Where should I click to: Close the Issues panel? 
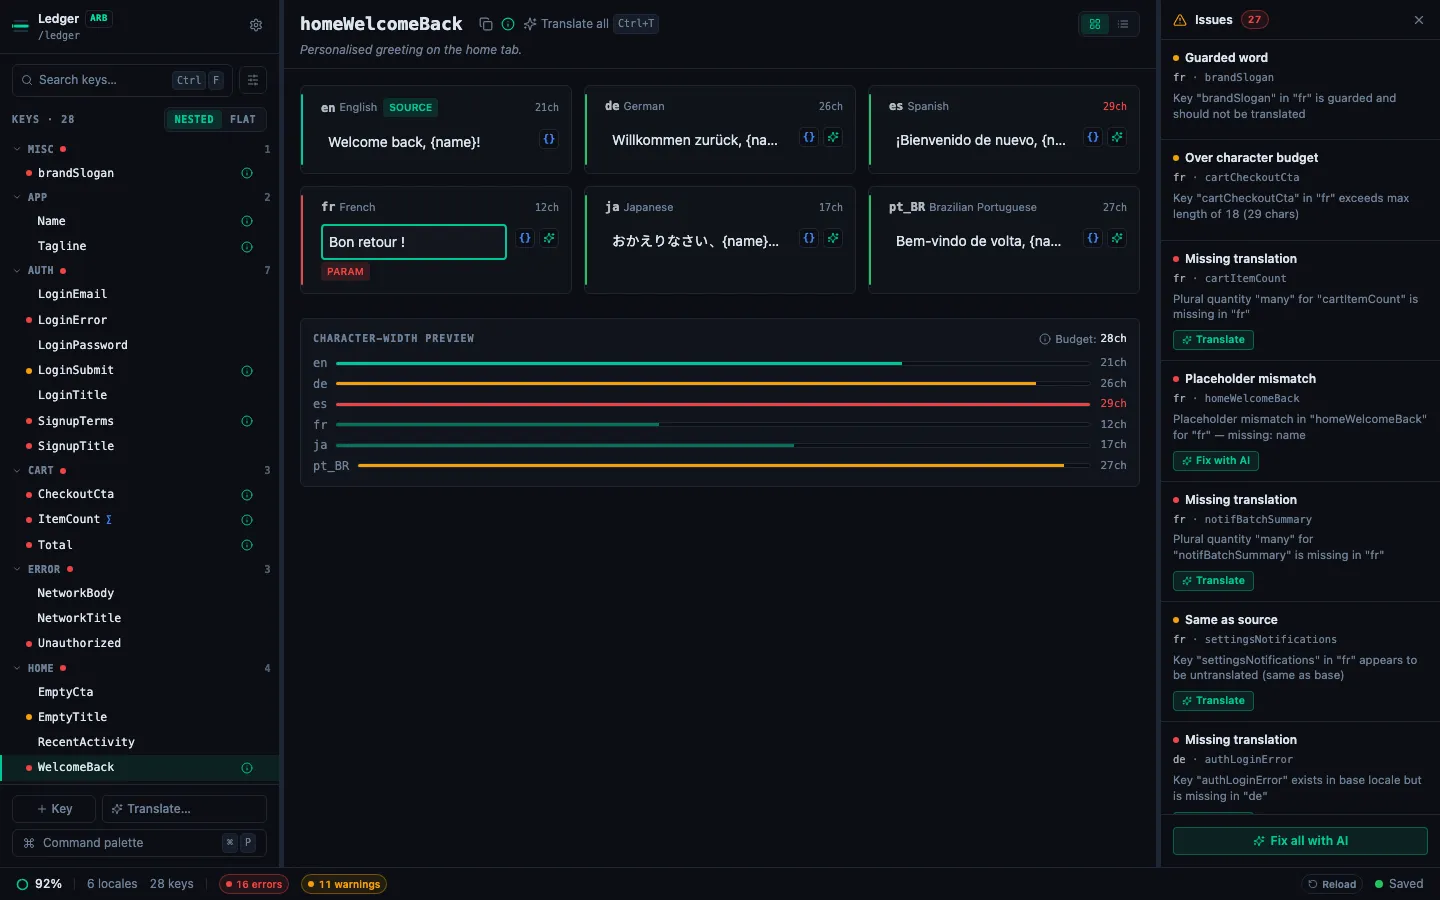tap(1418, 20)
